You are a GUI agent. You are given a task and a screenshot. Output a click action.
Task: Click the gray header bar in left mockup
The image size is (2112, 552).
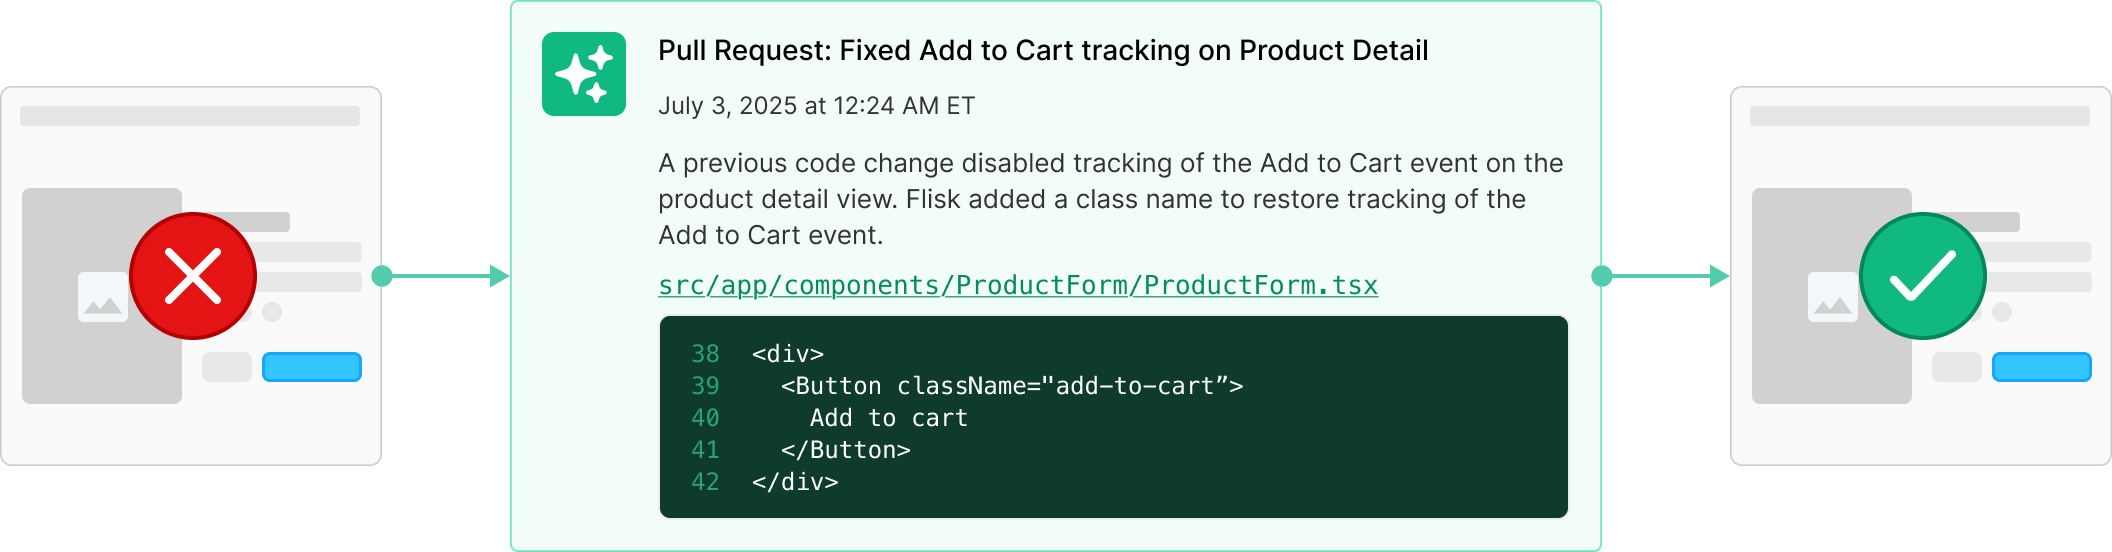[190, 116]
